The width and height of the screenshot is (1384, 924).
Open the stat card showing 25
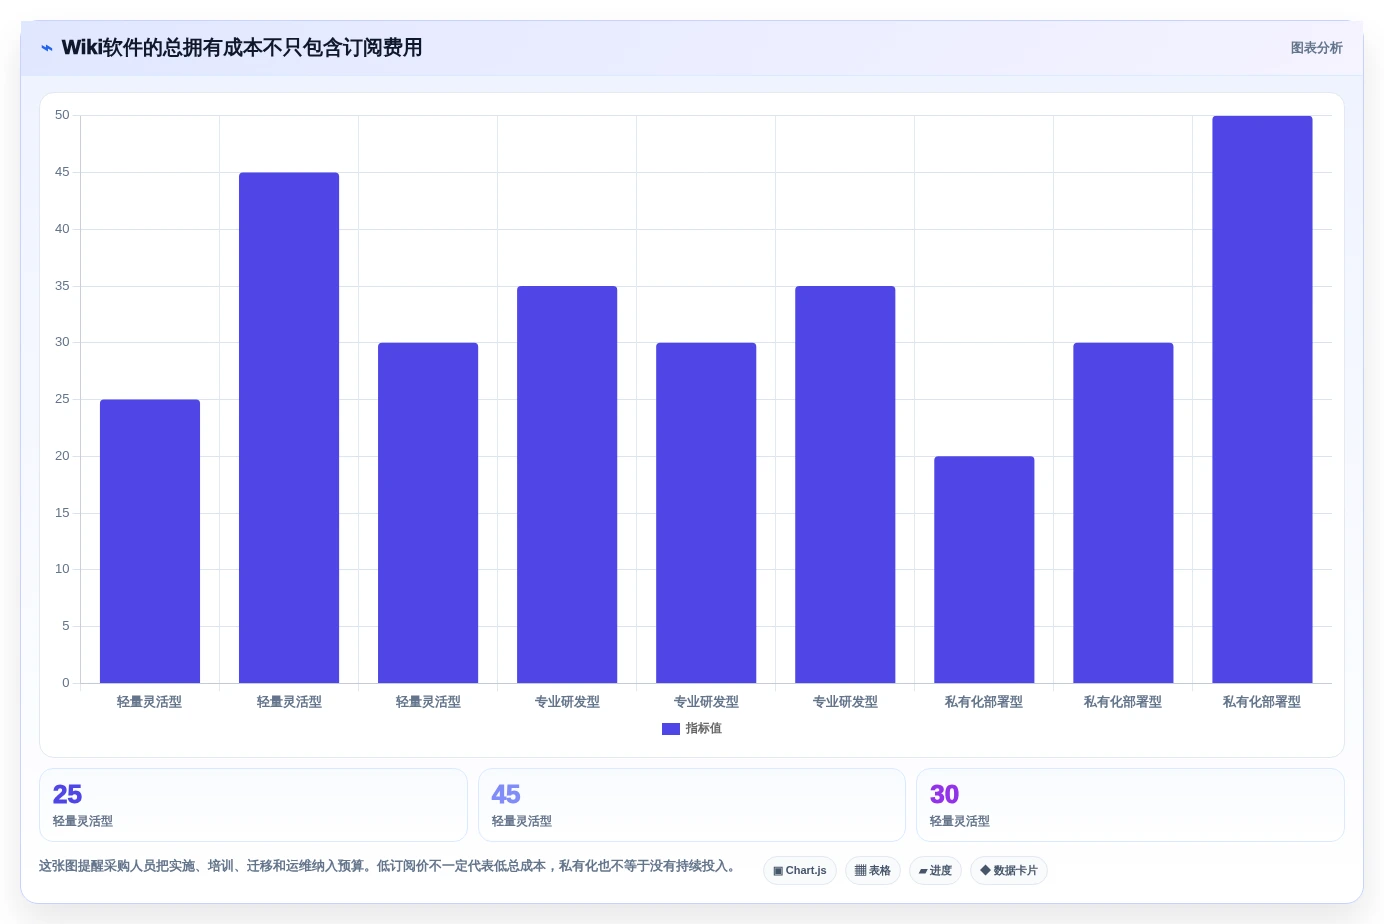(253, 805)
